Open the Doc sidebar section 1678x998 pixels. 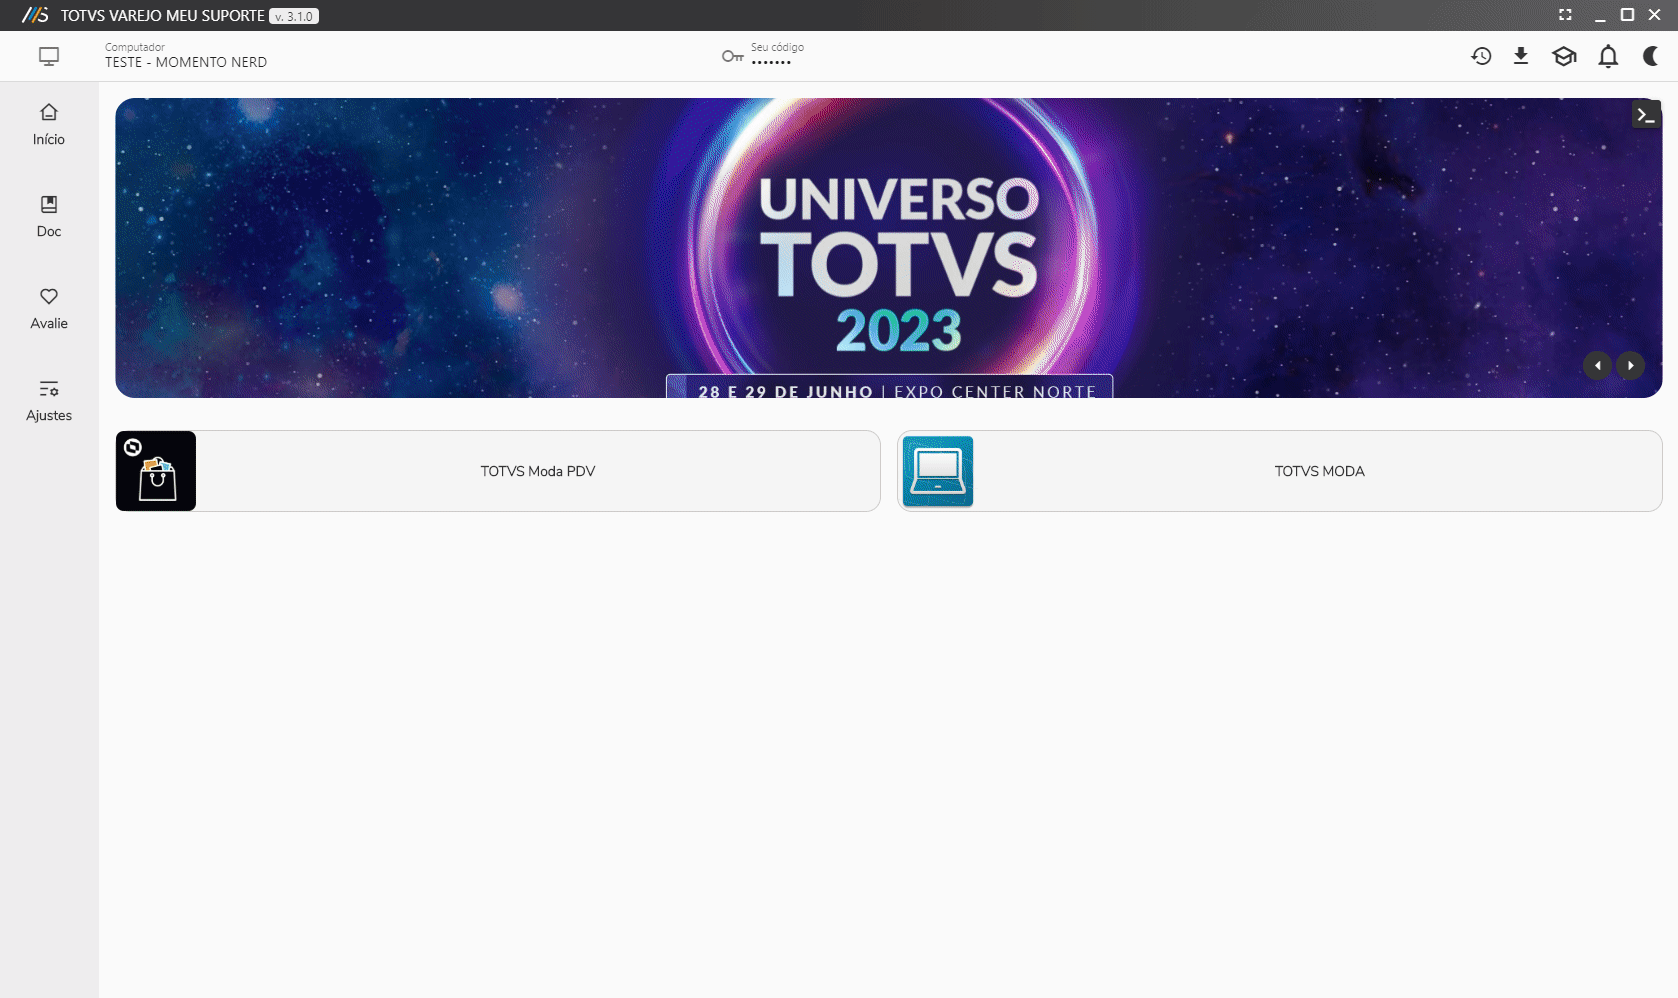point(49,217)
